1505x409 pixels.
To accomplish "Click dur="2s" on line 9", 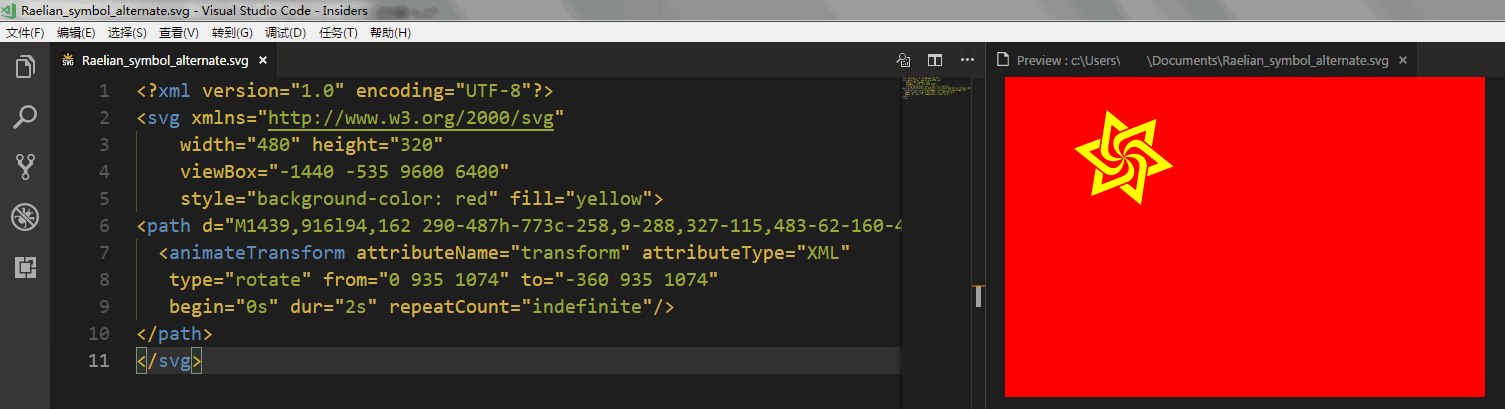I will tap(334, 307).
